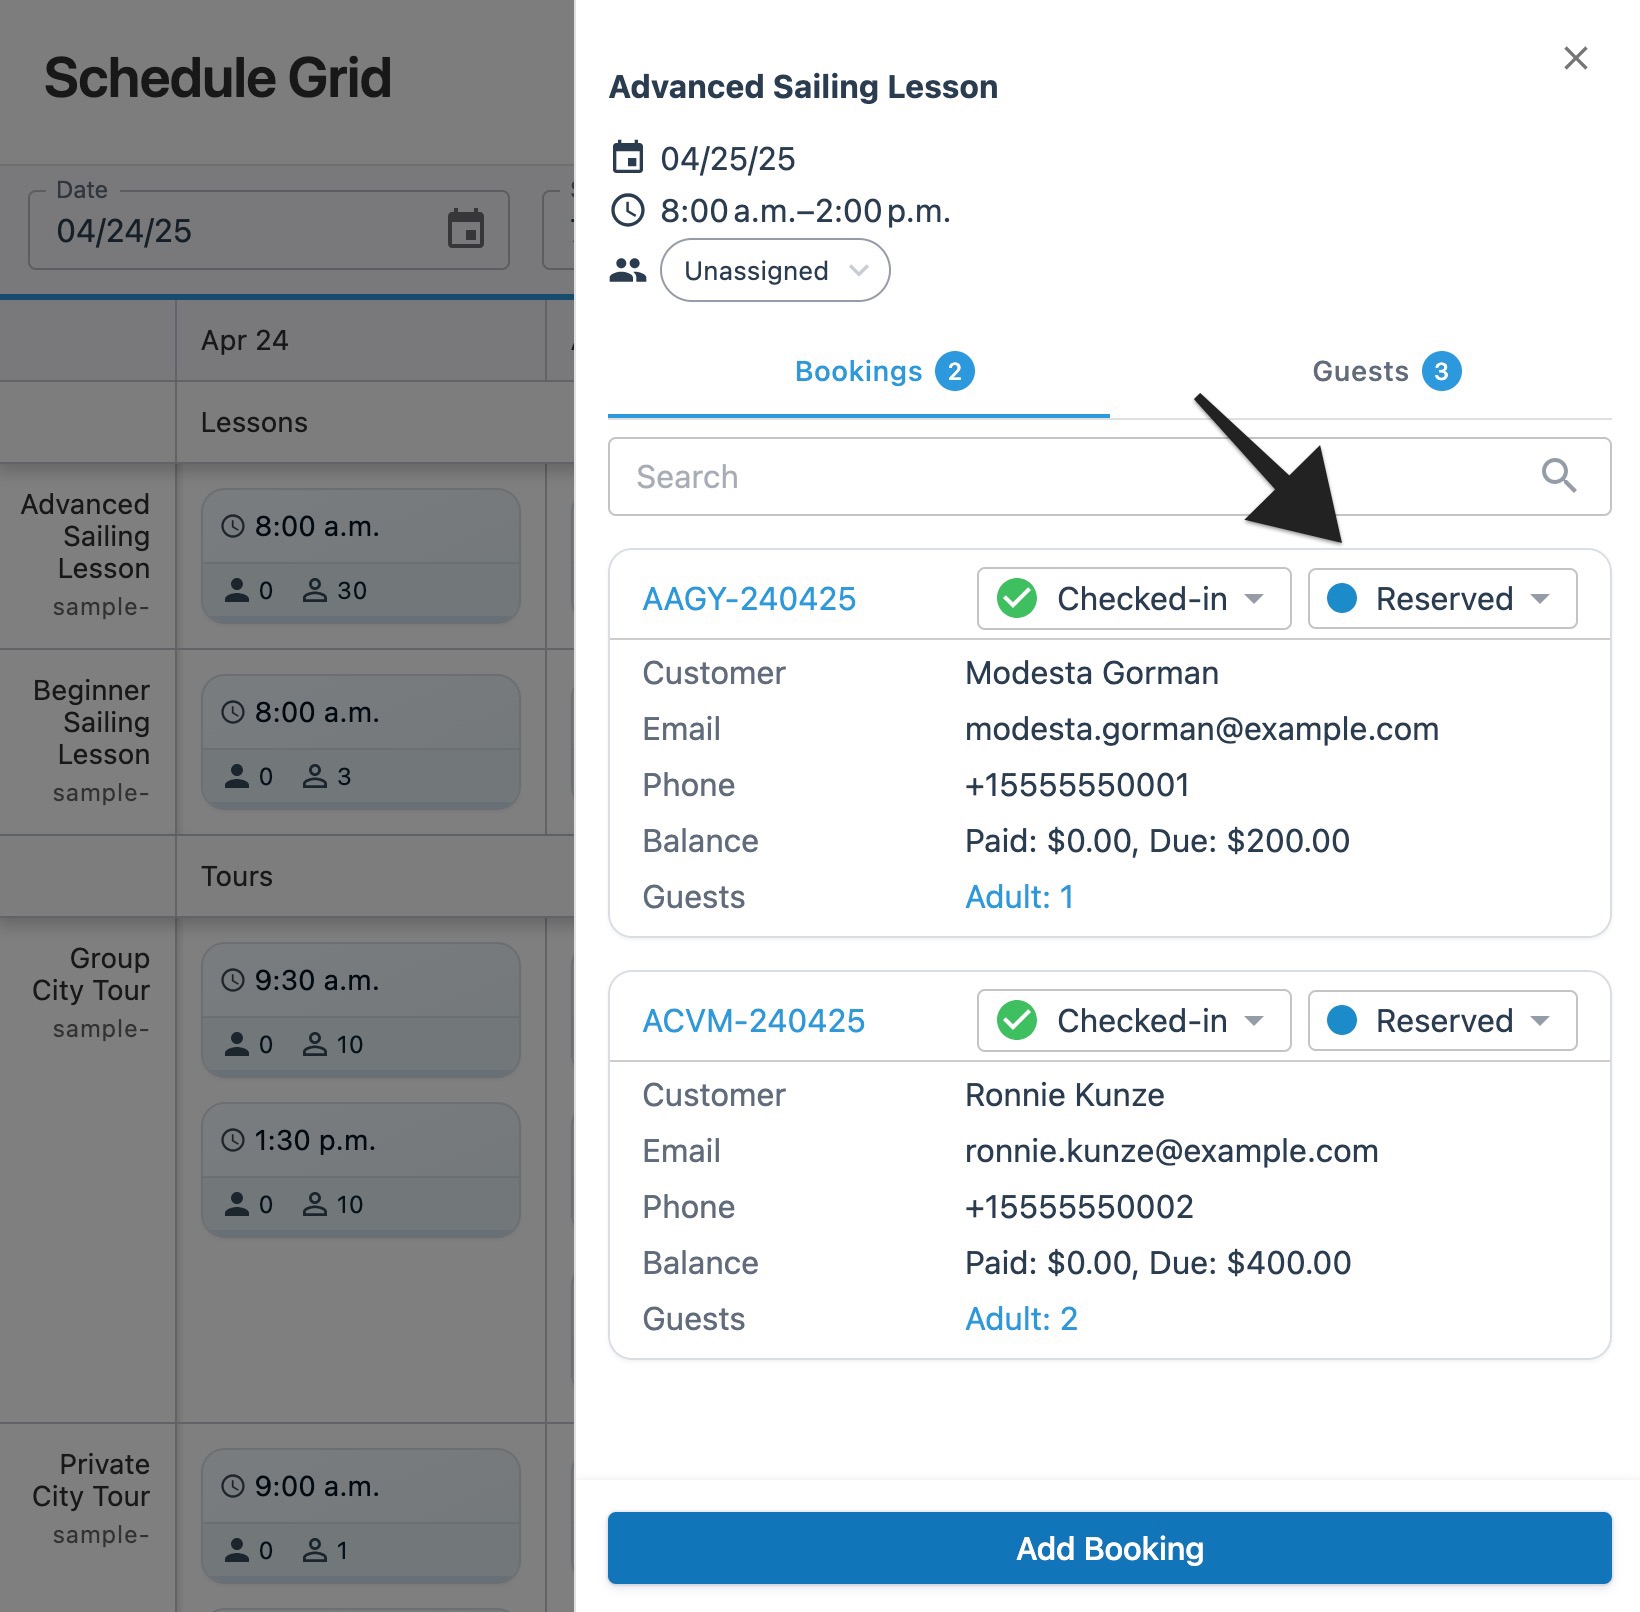
Task: Switch to the Guests tab
Action: 1361,371
